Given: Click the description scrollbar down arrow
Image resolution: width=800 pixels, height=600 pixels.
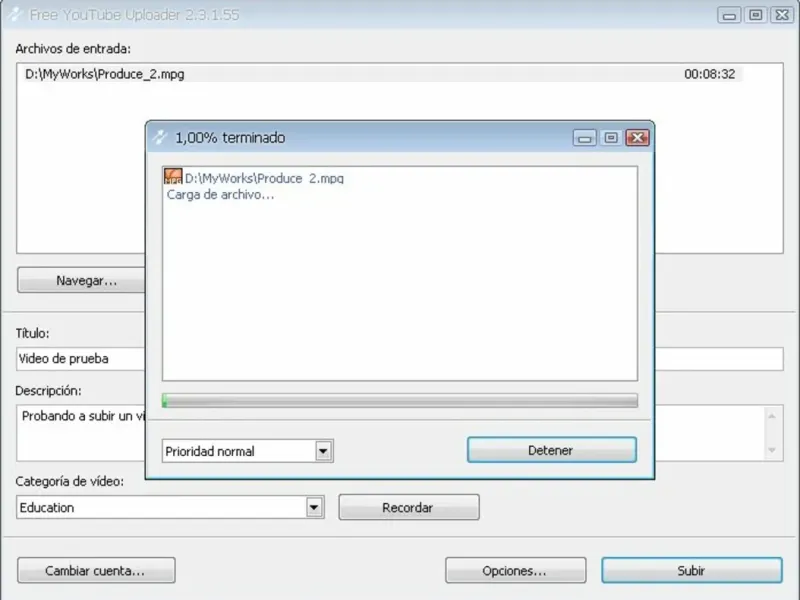Looking at the screenshot, I should (772, 450).
